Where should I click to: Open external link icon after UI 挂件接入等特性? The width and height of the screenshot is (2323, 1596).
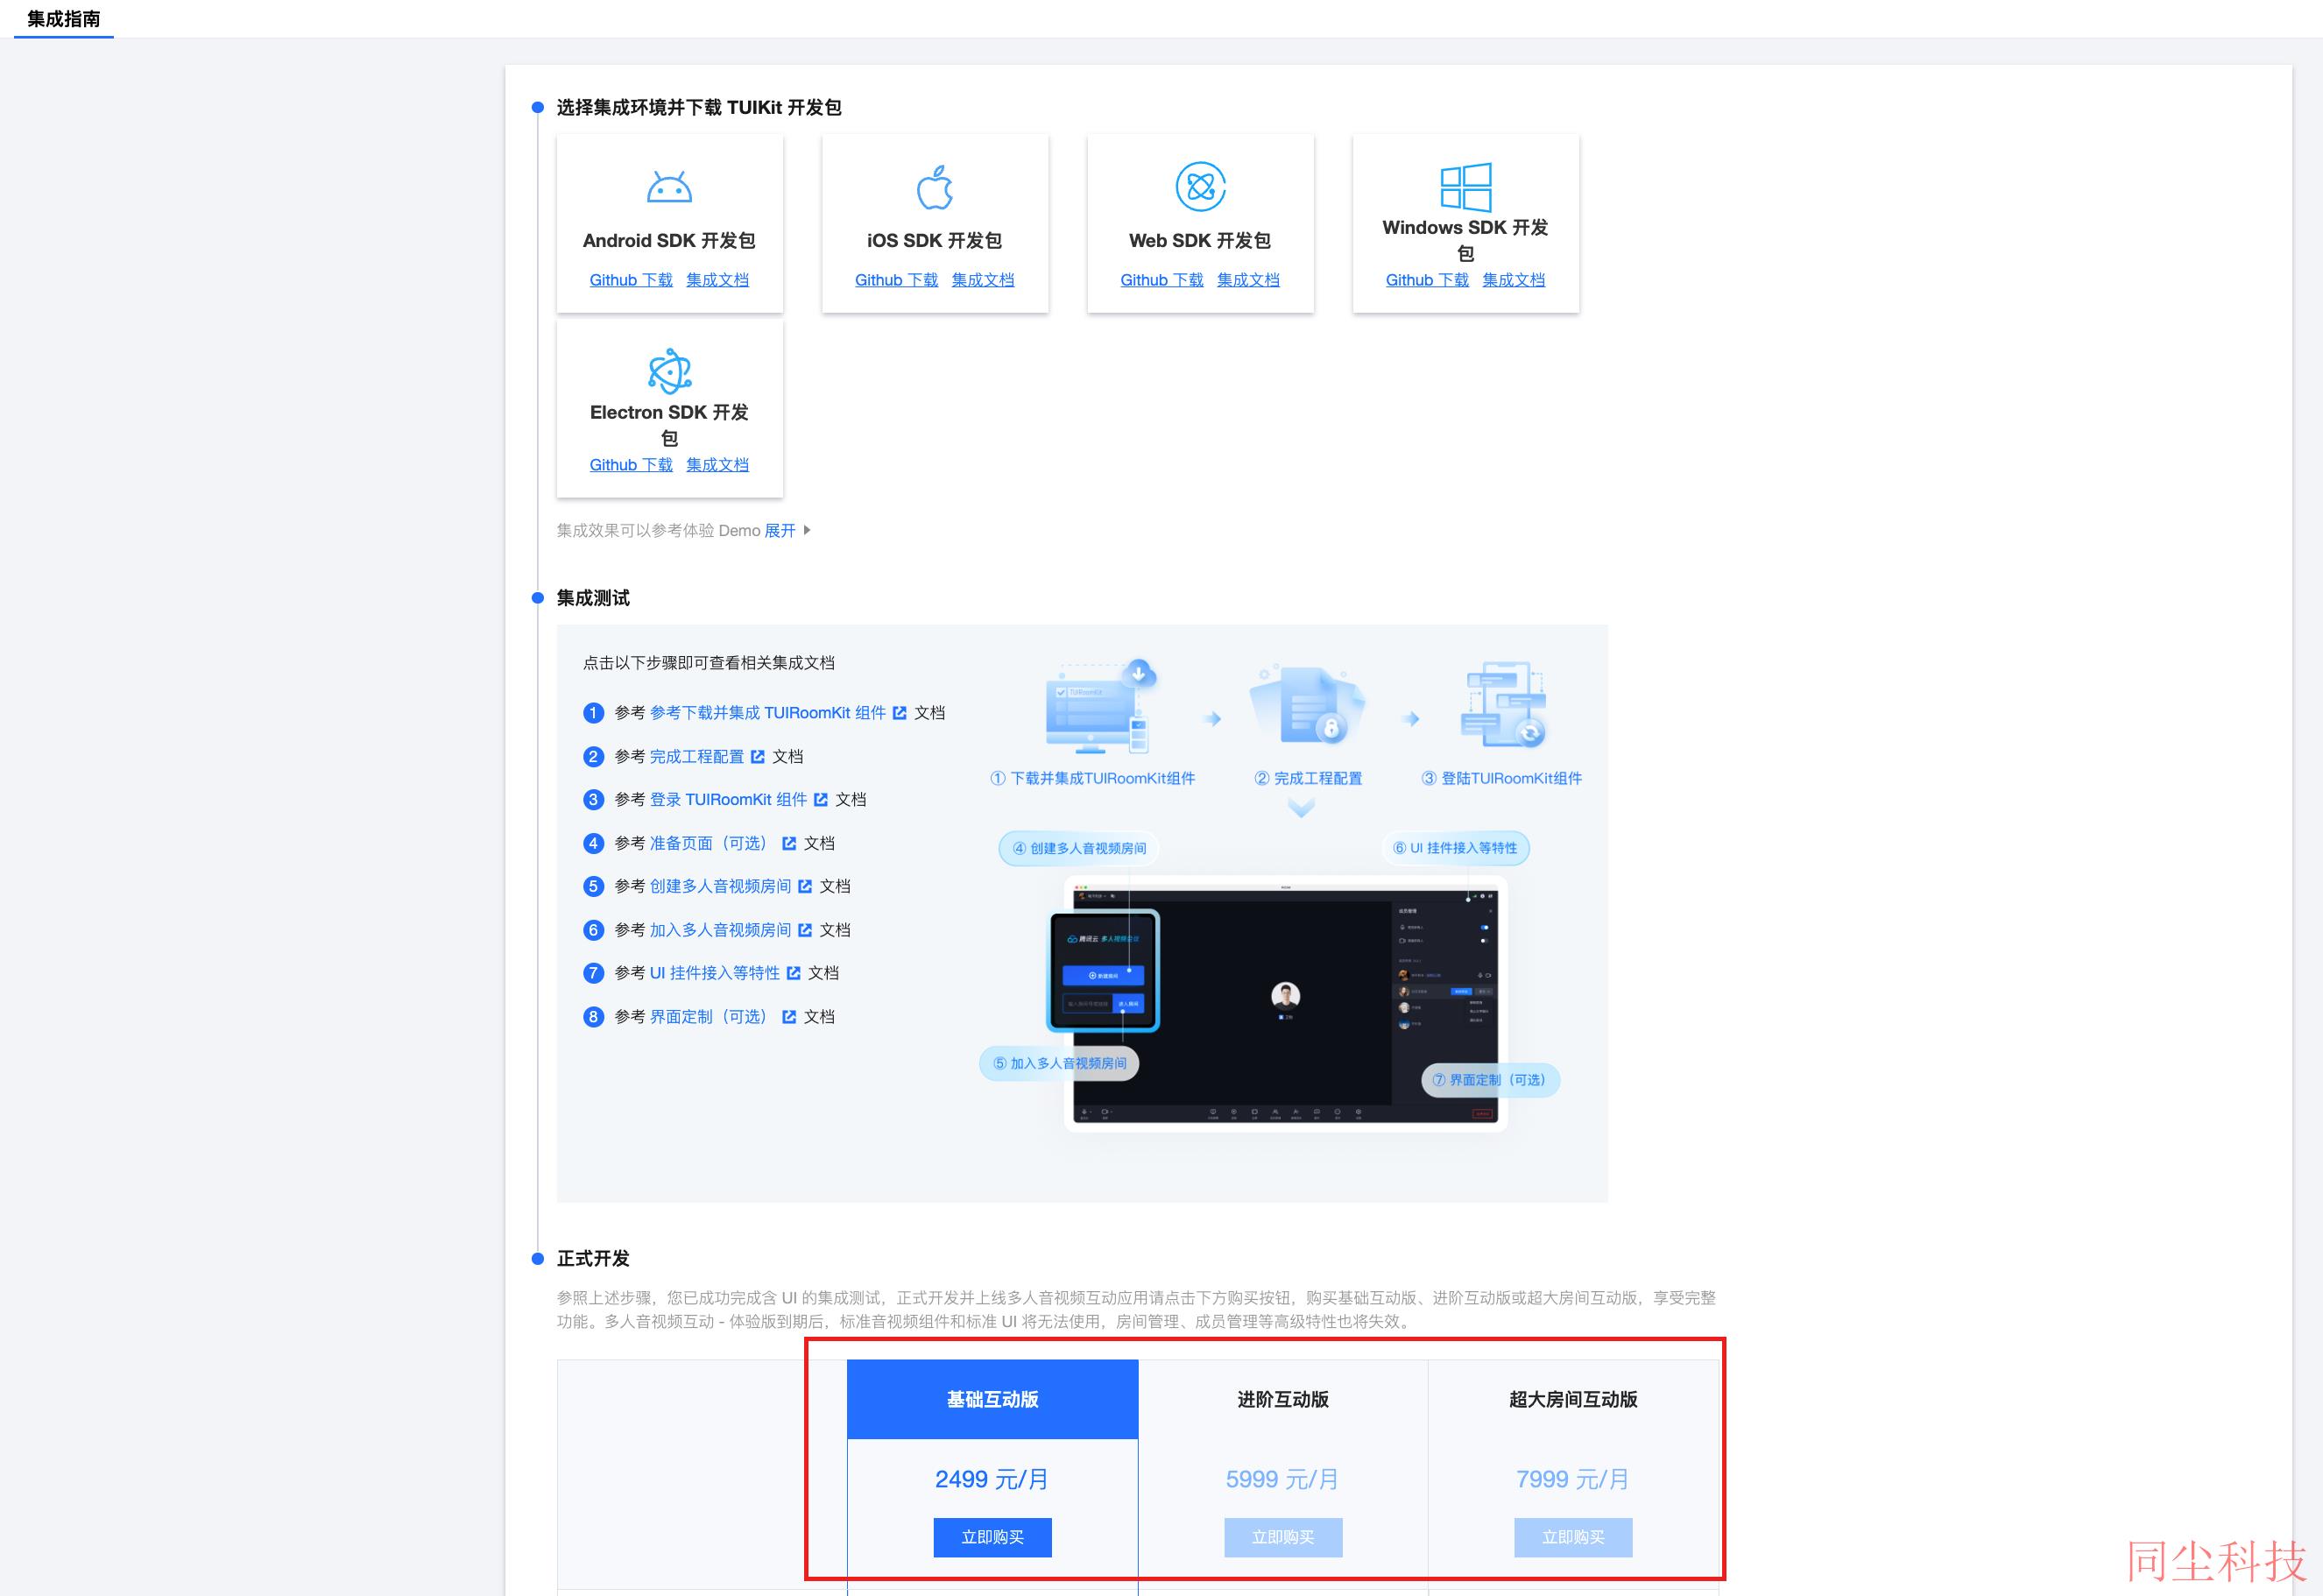[794, 973]
